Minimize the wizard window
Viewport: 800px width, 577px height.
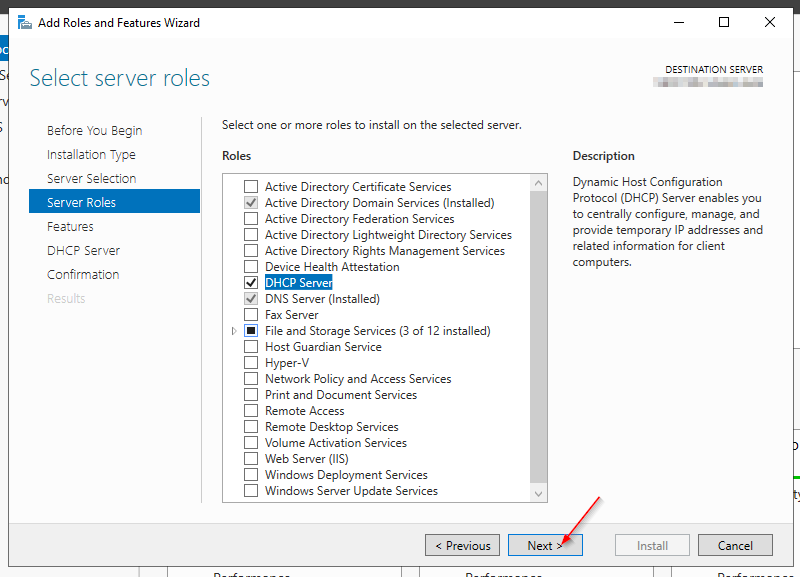click(679, 22)
